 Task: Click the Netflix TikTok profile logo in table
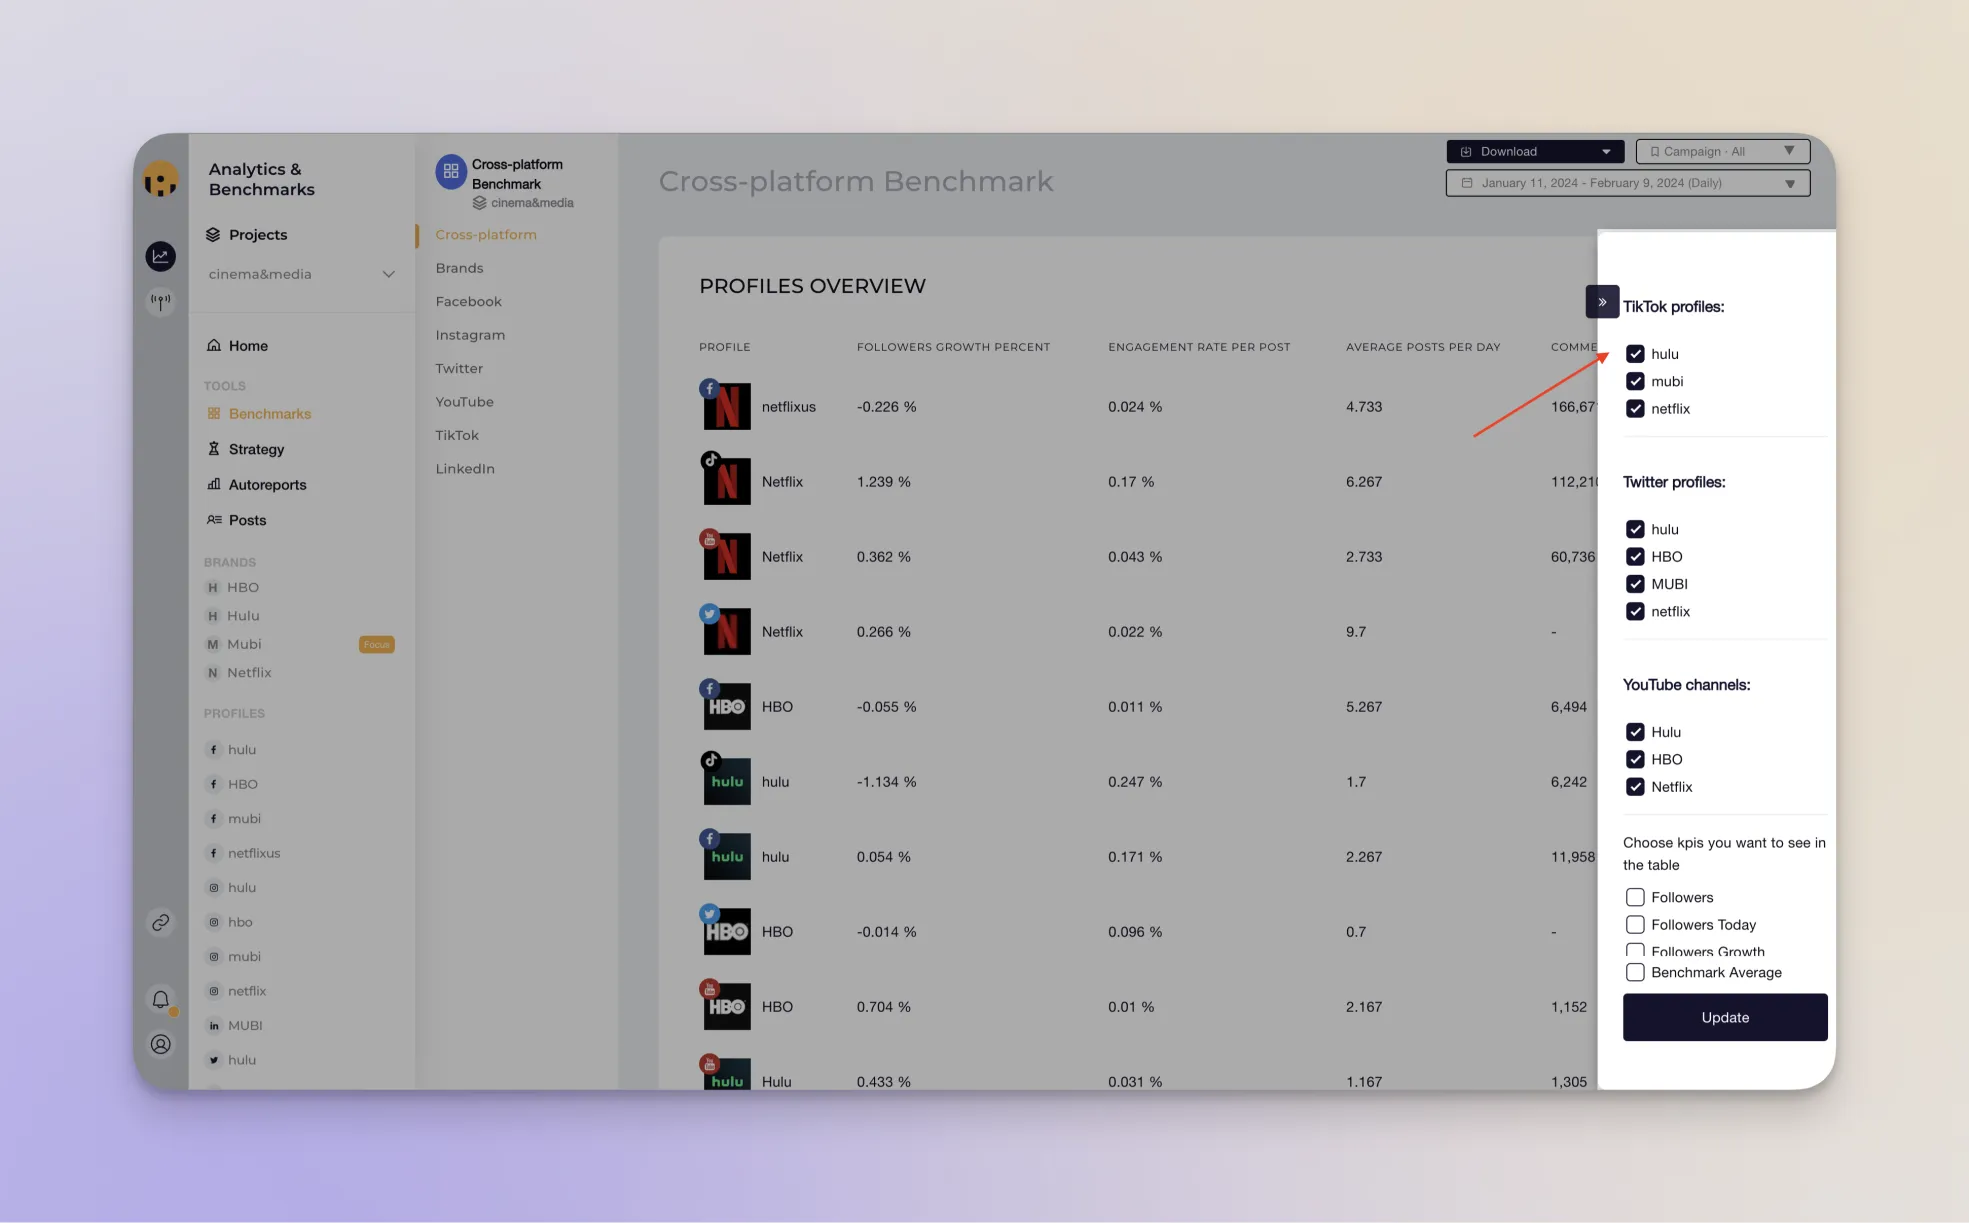727,481
